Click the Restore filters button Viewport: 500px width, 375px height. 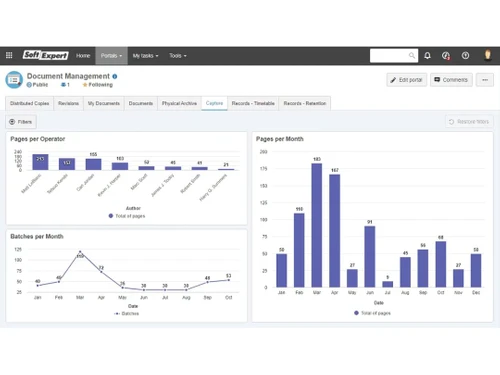point(469,122)
